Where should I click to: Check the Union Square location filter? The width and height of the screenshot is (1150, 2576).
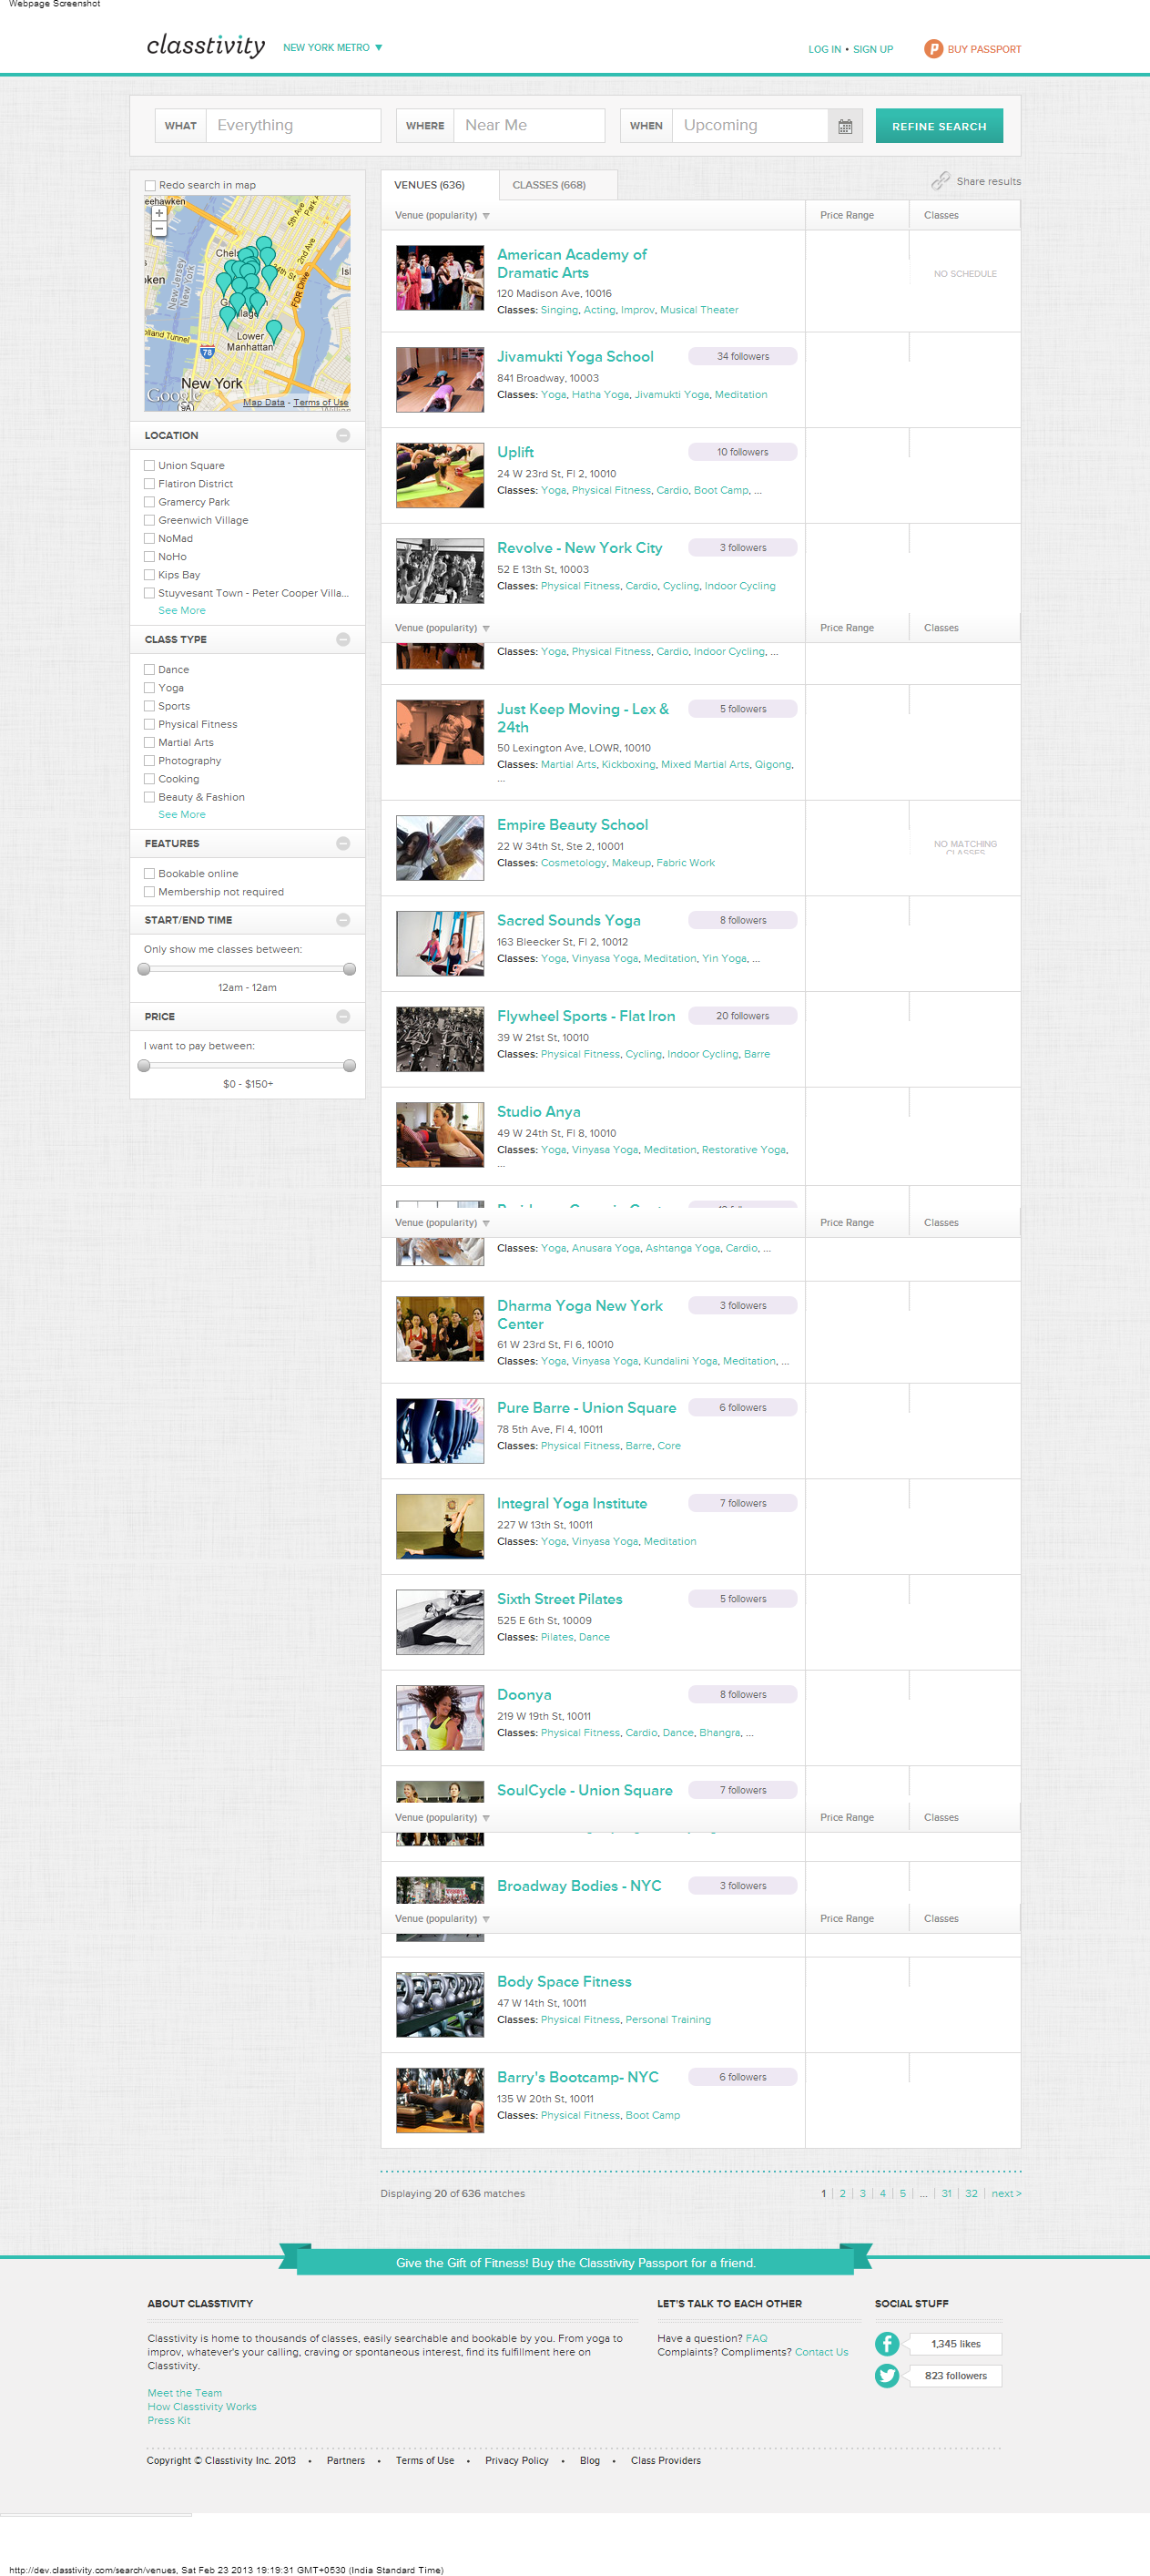click(x=149, y=465)
